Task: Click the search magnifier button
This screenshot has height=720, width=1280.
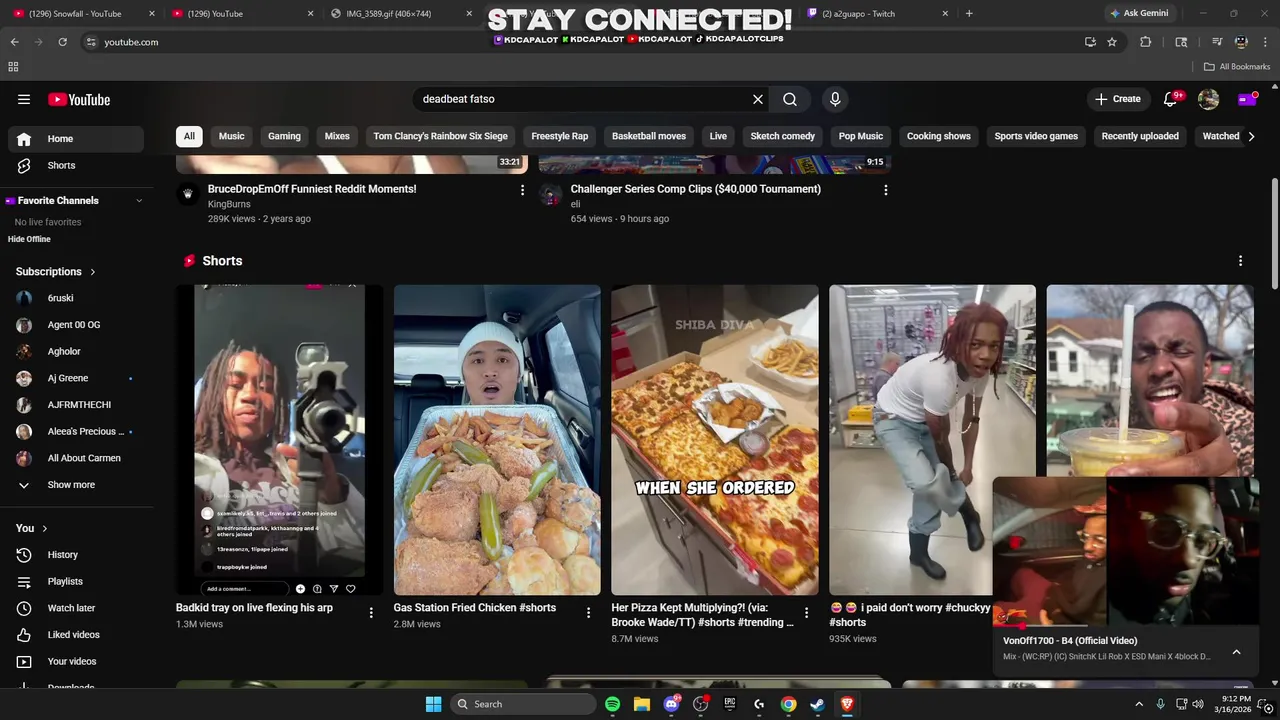Action: (790, 99)
